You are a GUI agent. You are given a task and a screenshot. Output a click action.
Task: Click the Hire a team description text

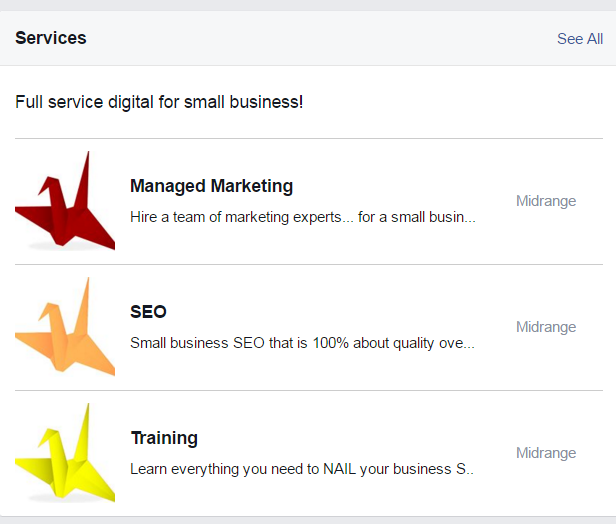(302, 217)
